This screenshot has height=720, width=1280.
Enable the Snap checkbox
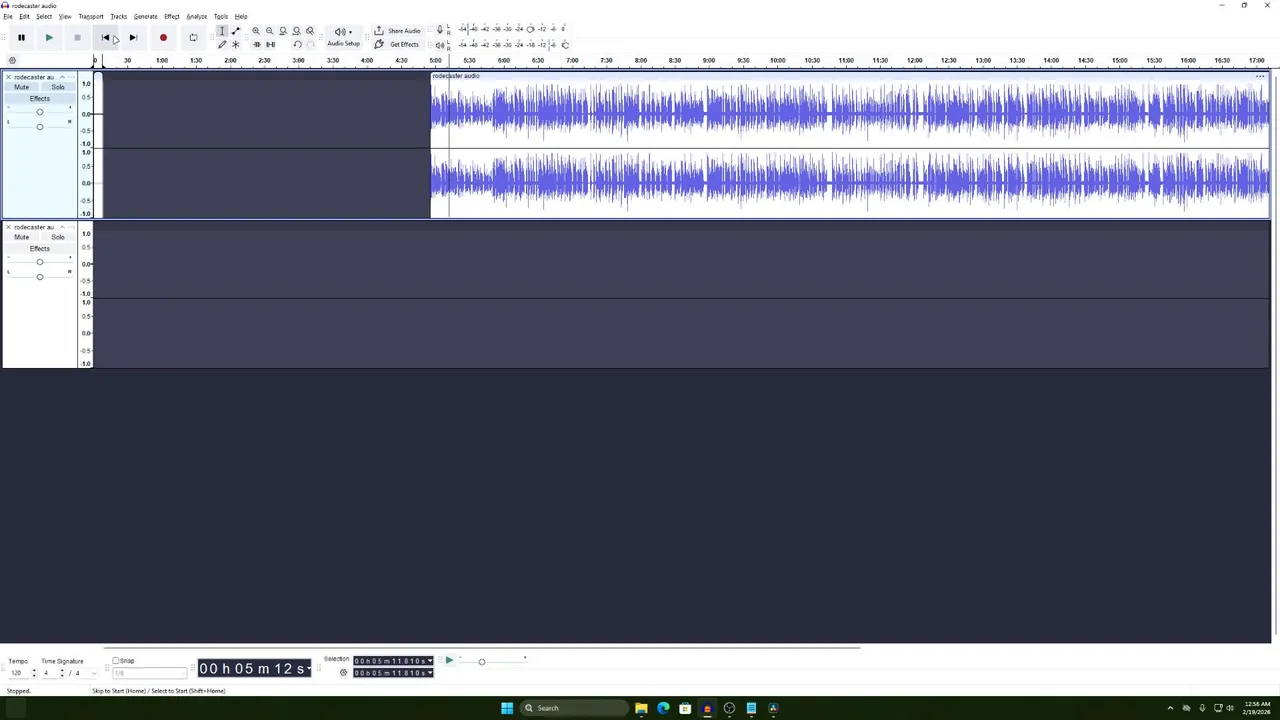pyautogui.click(x=116, y=661)
